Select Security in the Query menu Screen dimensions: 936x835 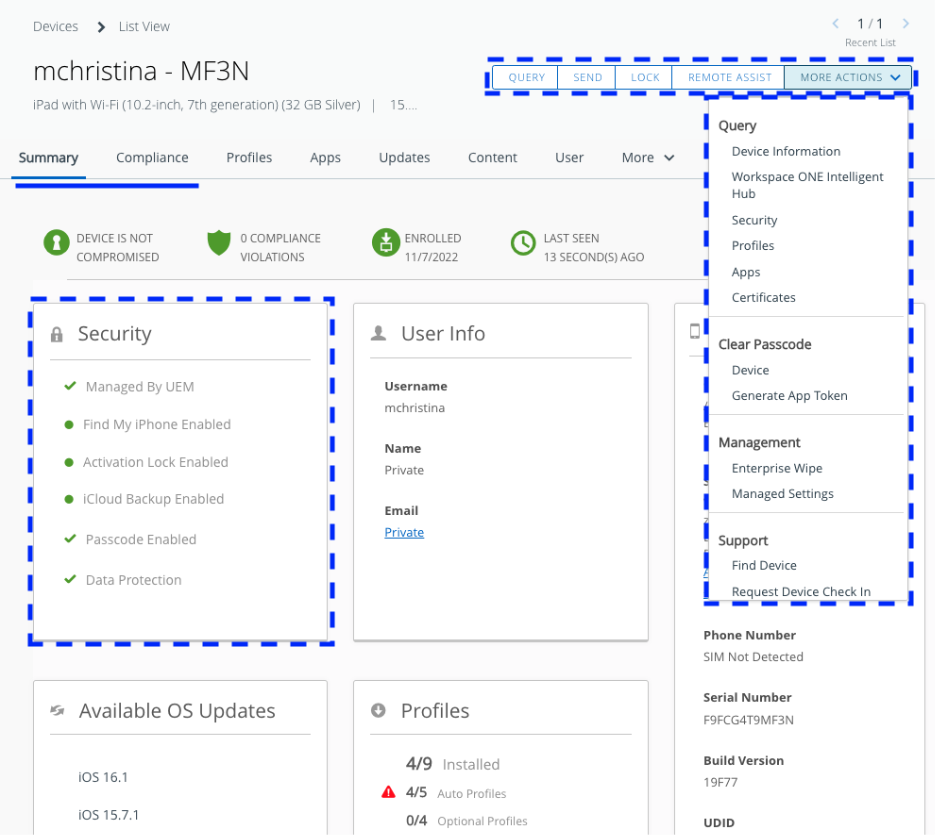coord(755,220)
